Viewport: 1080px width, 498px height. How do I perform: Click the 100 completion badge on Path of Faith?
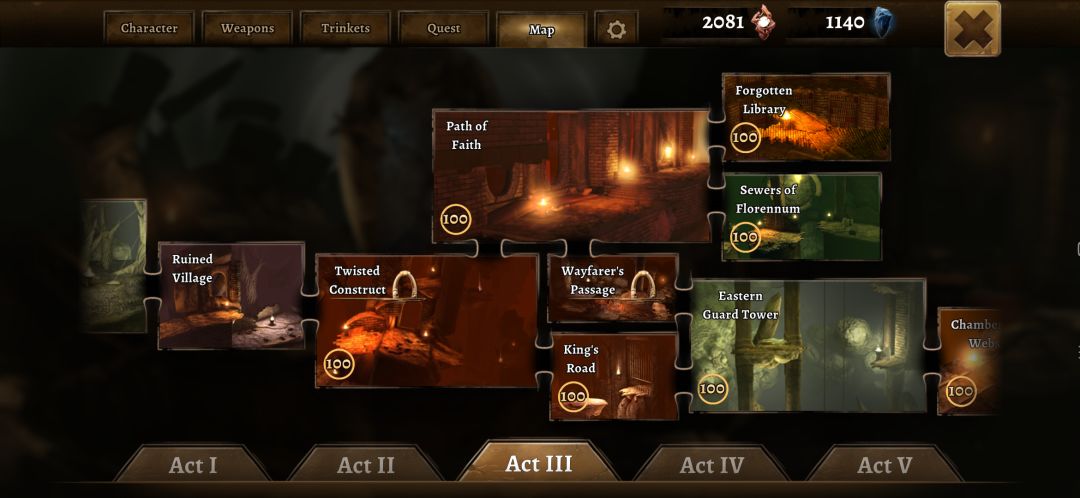pos(455,220)
